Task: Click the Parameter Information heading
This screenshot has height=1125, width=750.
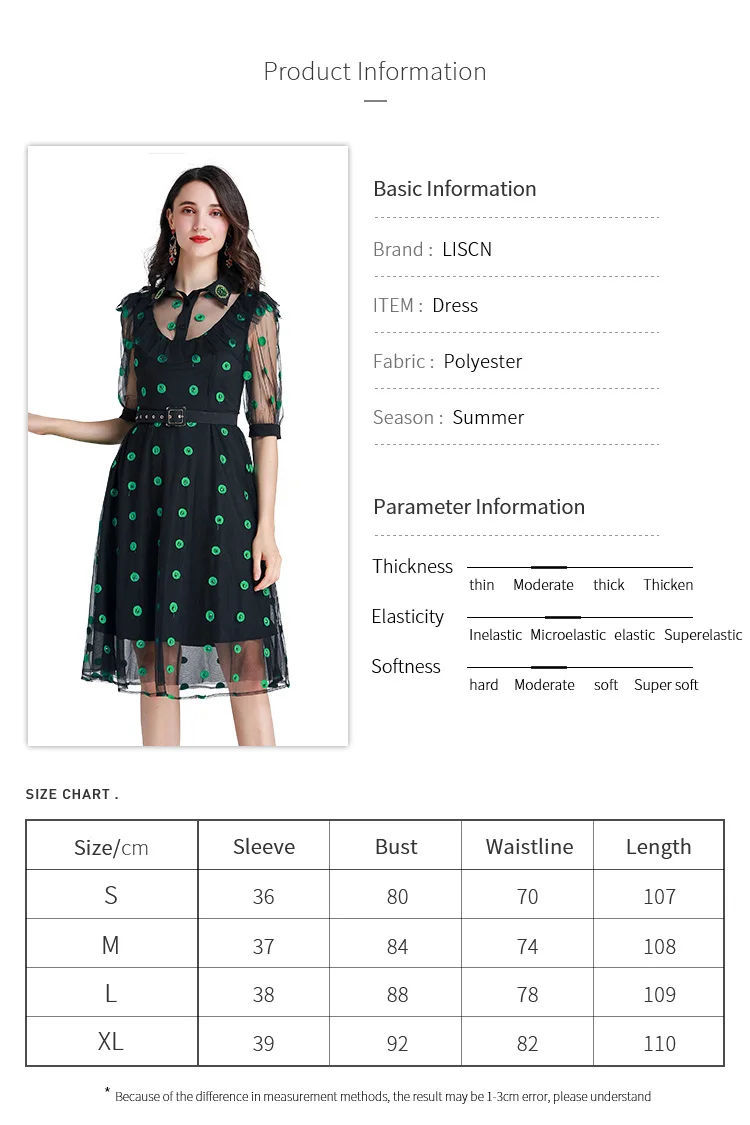Action: click(x=479, y=507)
